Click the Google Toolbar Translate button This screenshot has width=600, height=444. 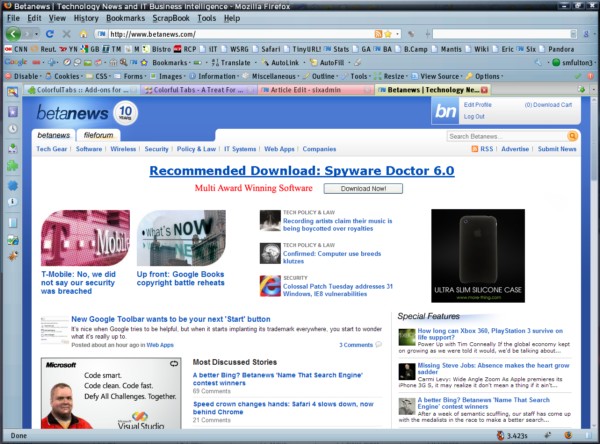click(231, 62)
